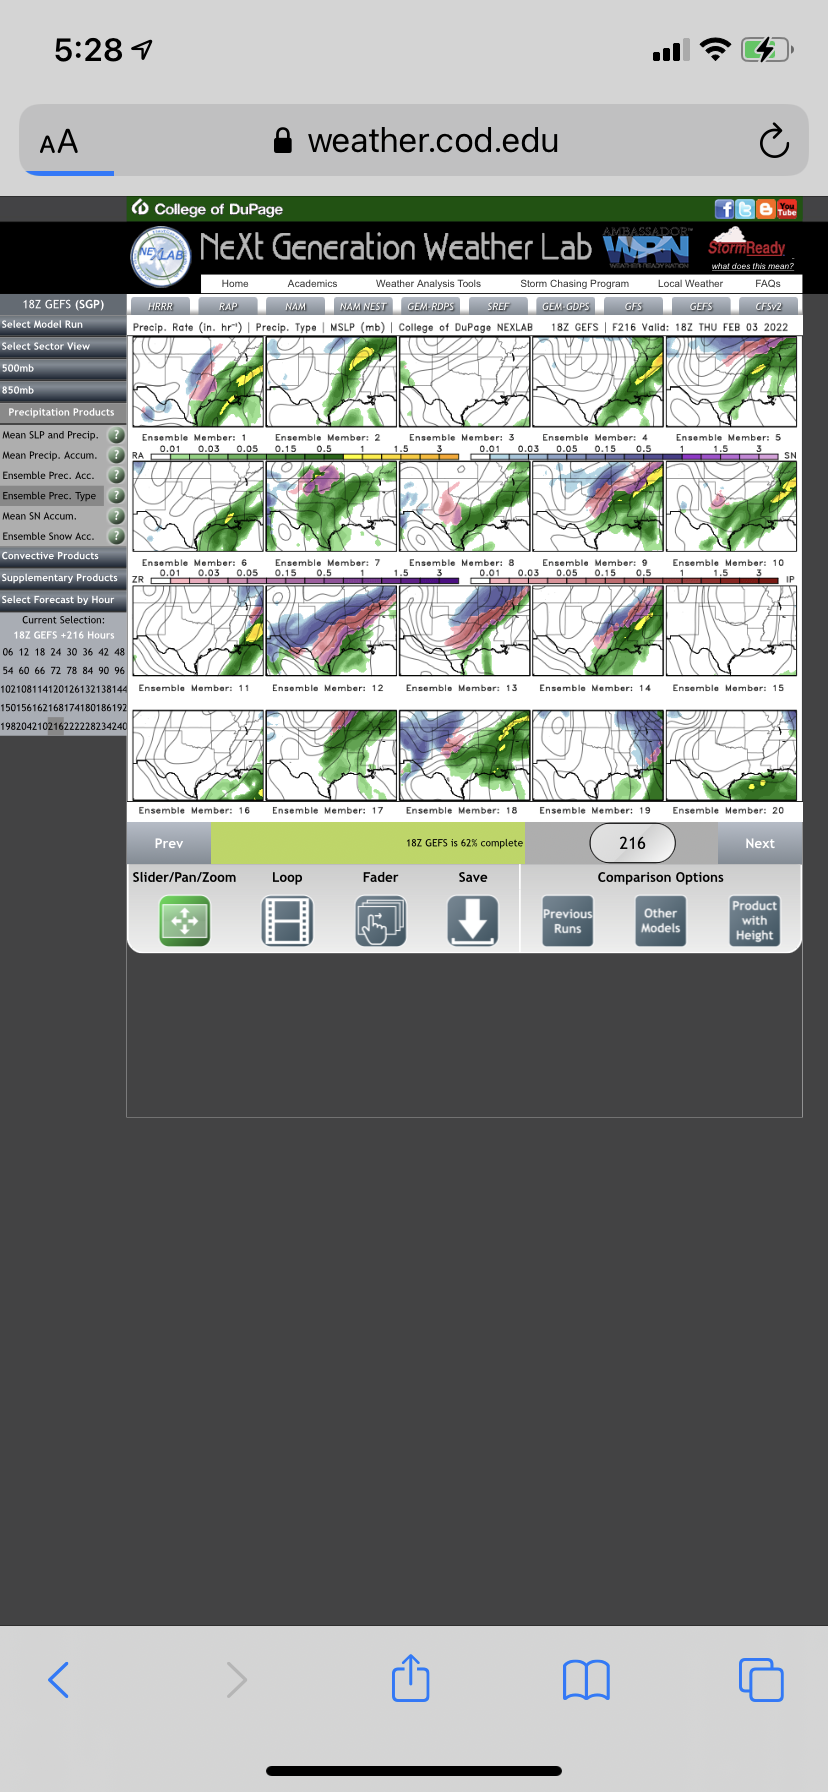Image resolution: width=828 pixels, height=1792 pixels.
Task: Open the Ensemble Member 12 map thumbnail
Action: tap(331, 631)
